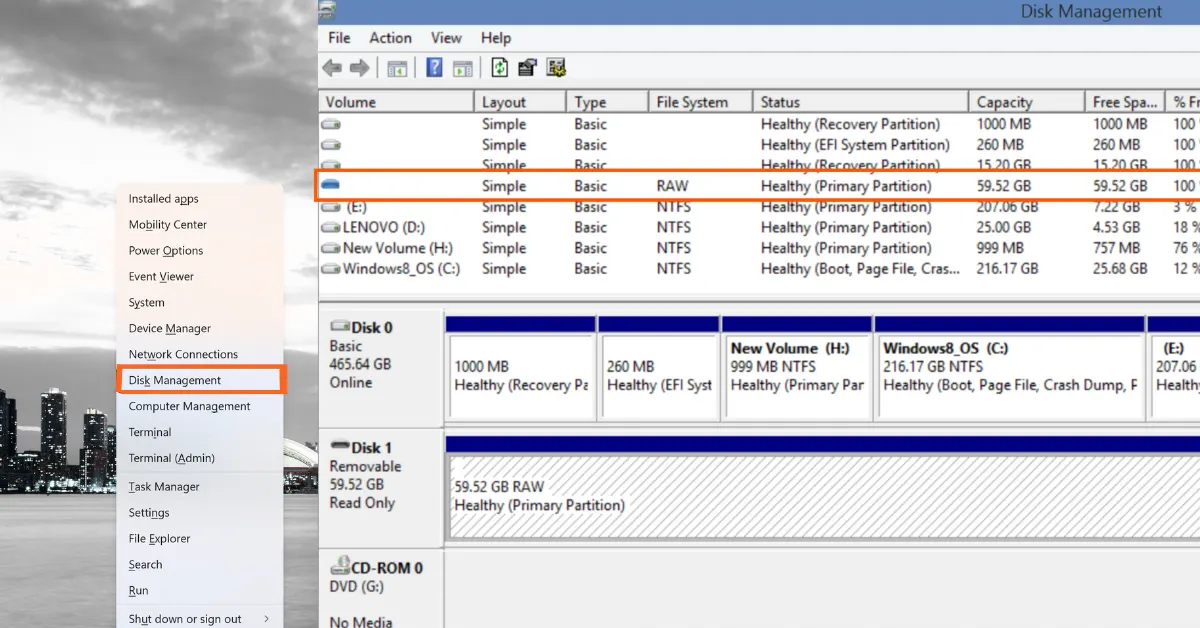Click the Properties icon in the toolbar
The image size is (1200, 628).
528,68
